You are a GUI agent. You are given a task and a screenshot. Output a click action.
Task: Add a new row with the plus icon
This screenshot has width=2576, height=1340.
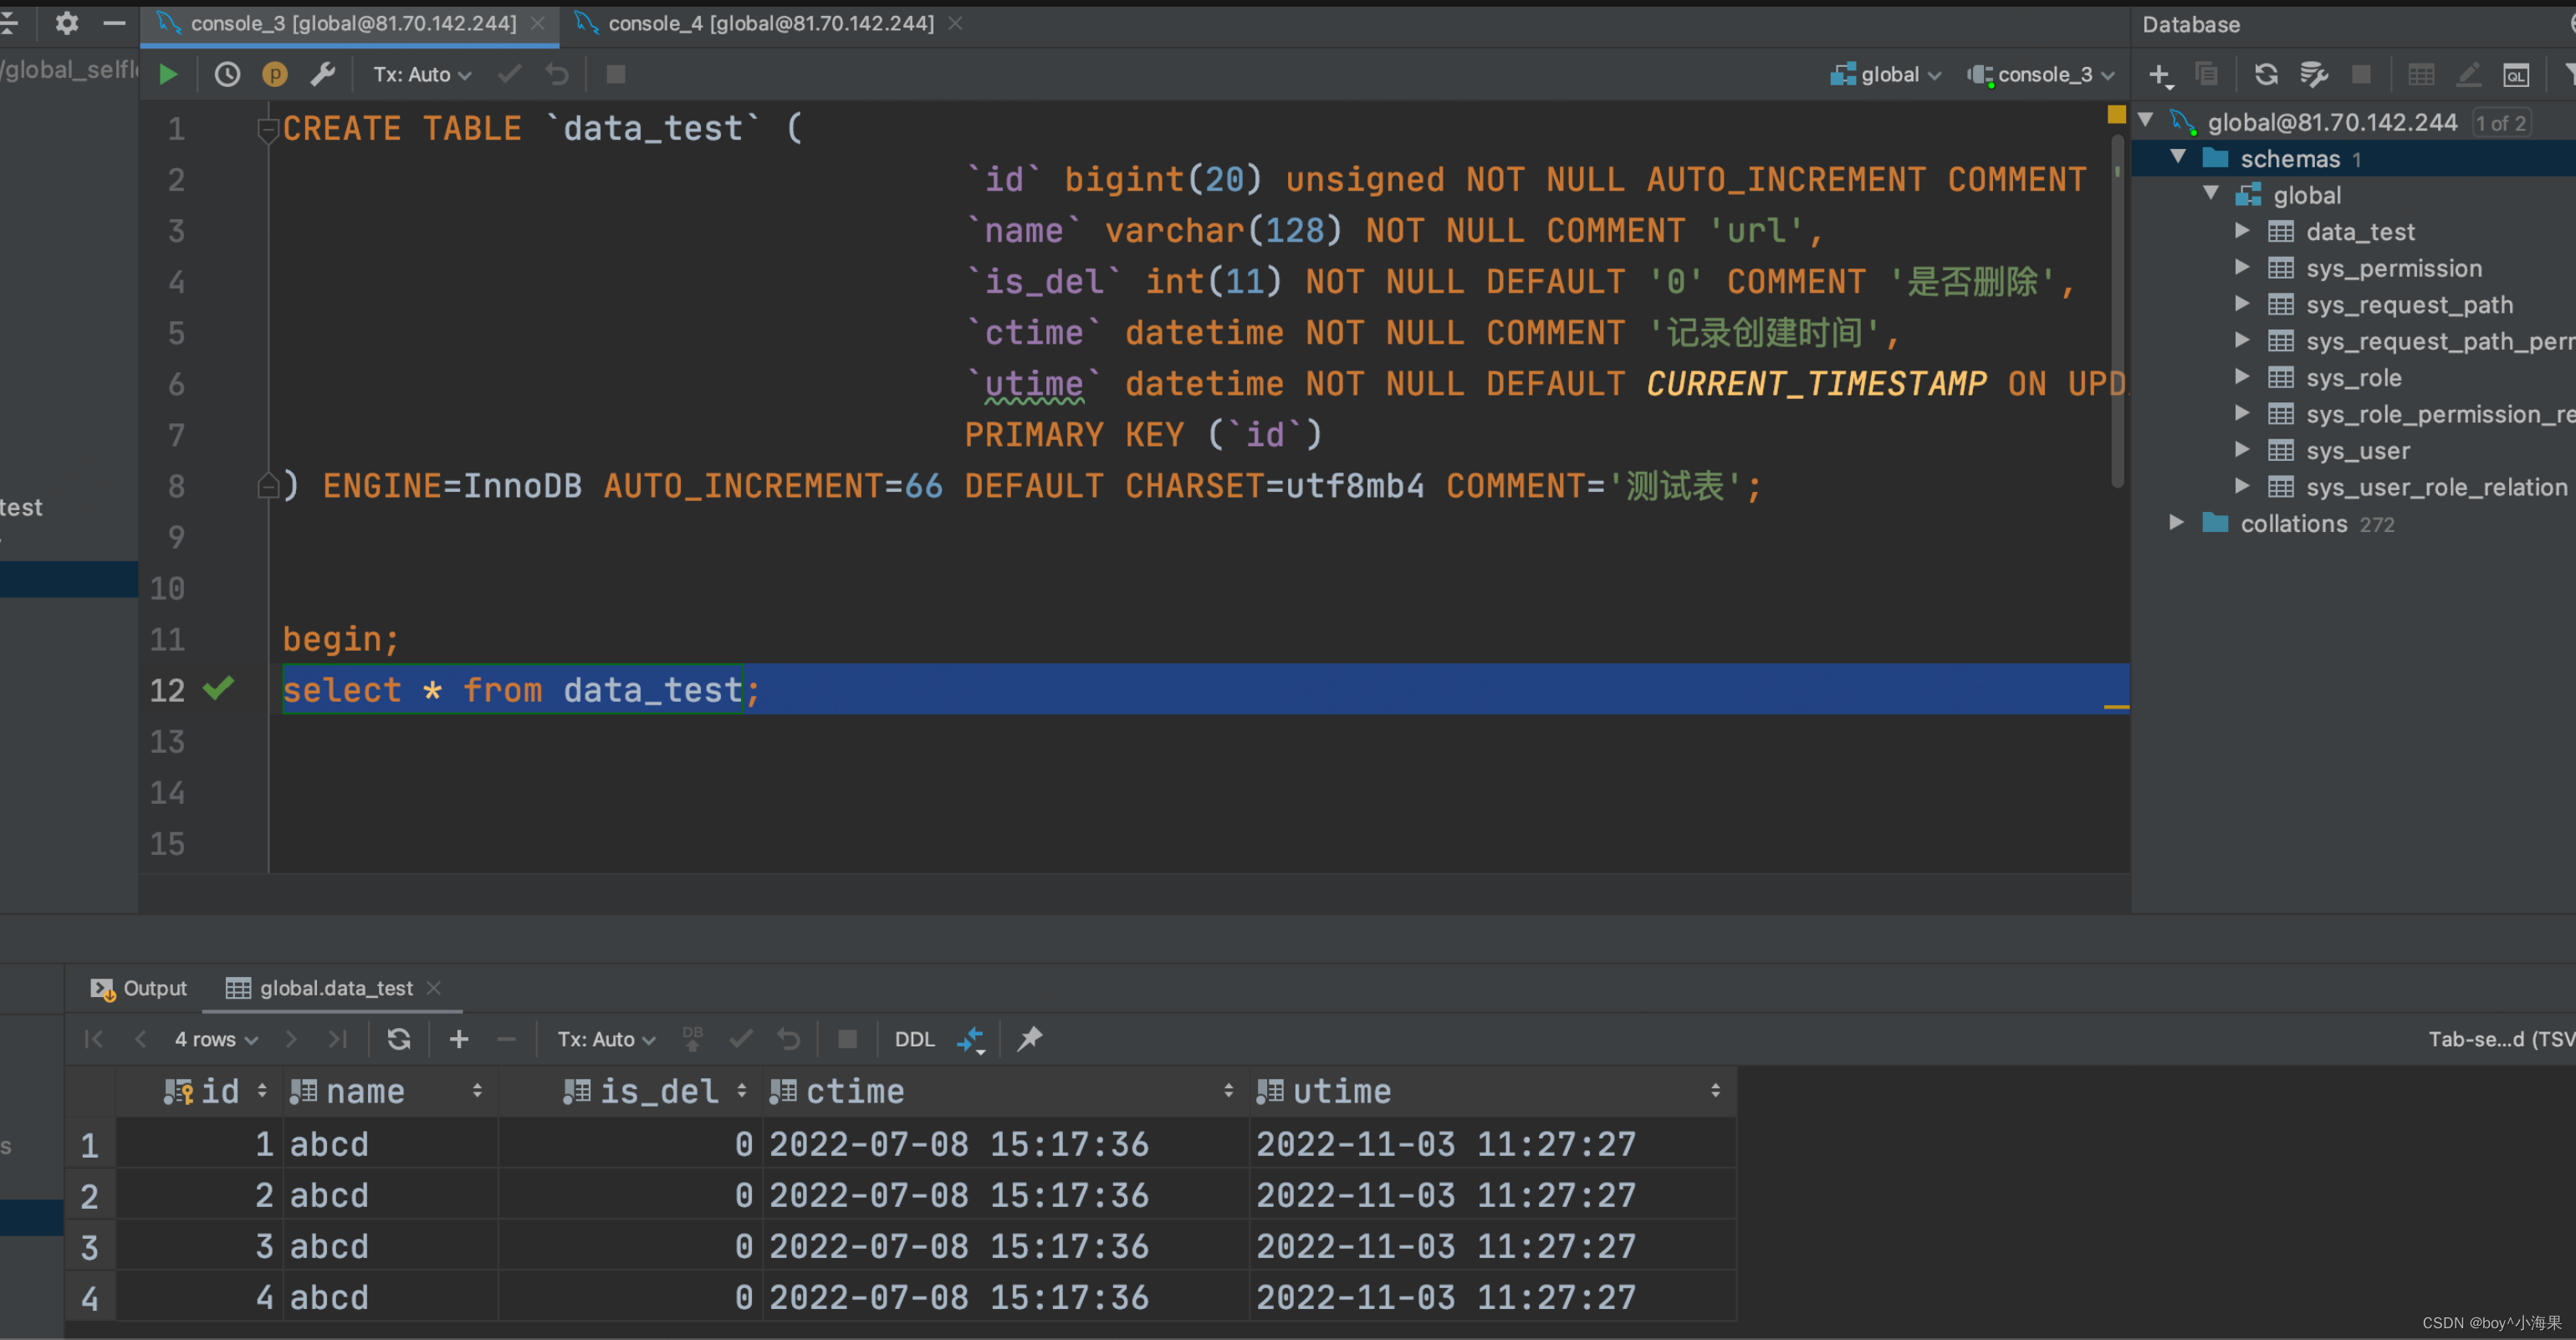pyautogui.click(x=459, y=1039)
